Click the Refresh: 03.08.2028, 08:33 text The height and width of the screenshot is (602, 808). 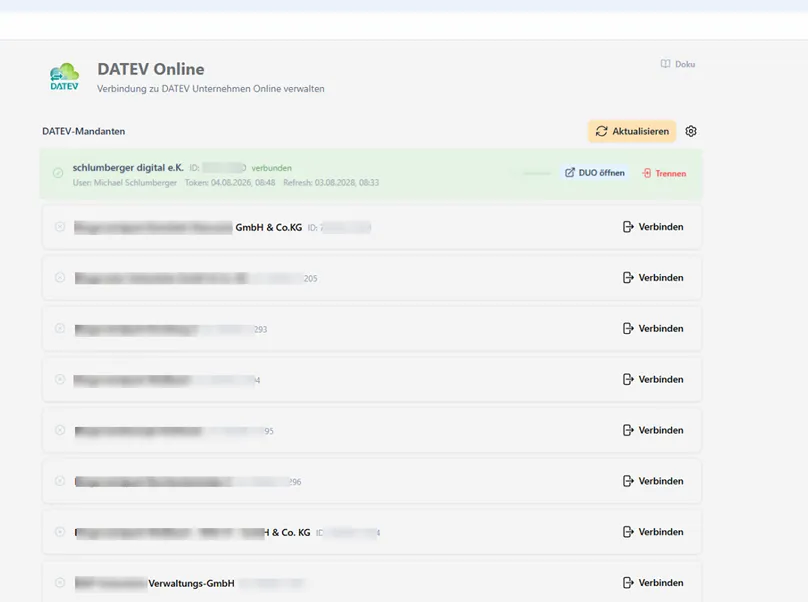pos(331,182)
